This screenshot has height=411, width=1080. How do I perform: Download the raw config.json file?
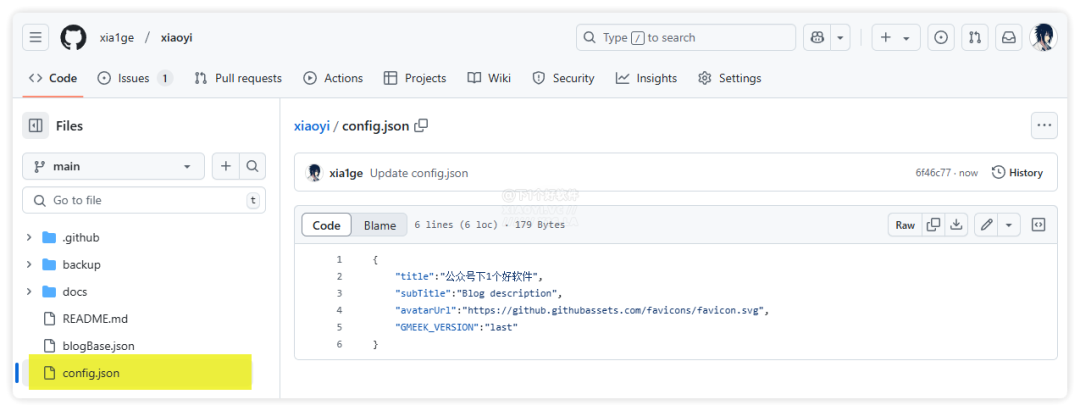tap(957, 225)
